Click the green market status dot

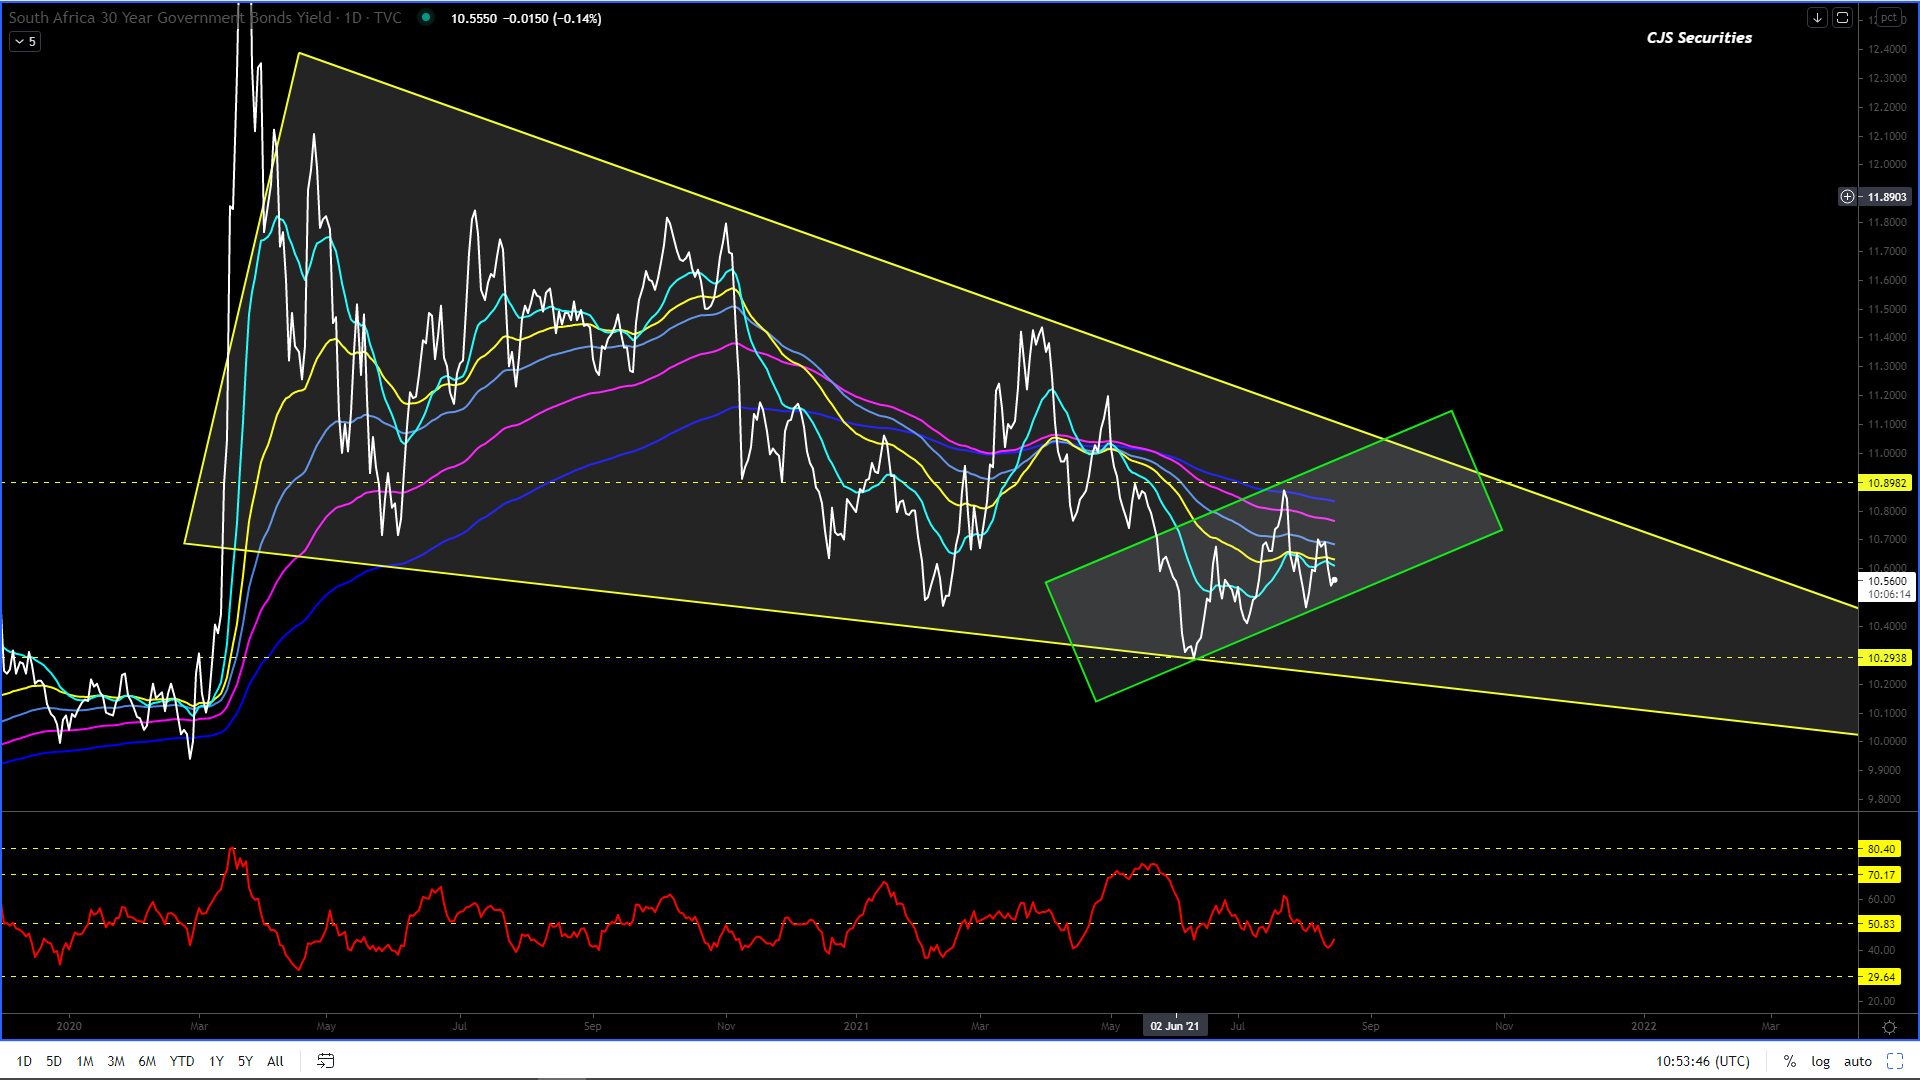pyautogui.click(x=426, y=17)
